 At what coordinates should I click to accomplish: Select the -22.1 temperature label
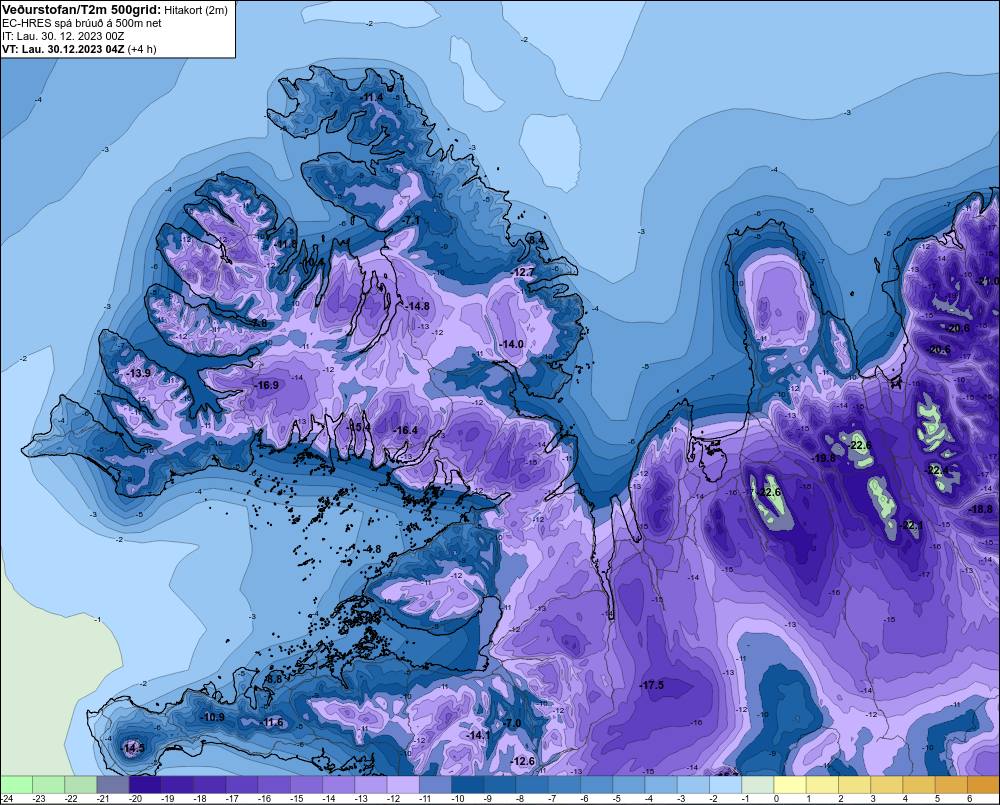coord(911,526)
